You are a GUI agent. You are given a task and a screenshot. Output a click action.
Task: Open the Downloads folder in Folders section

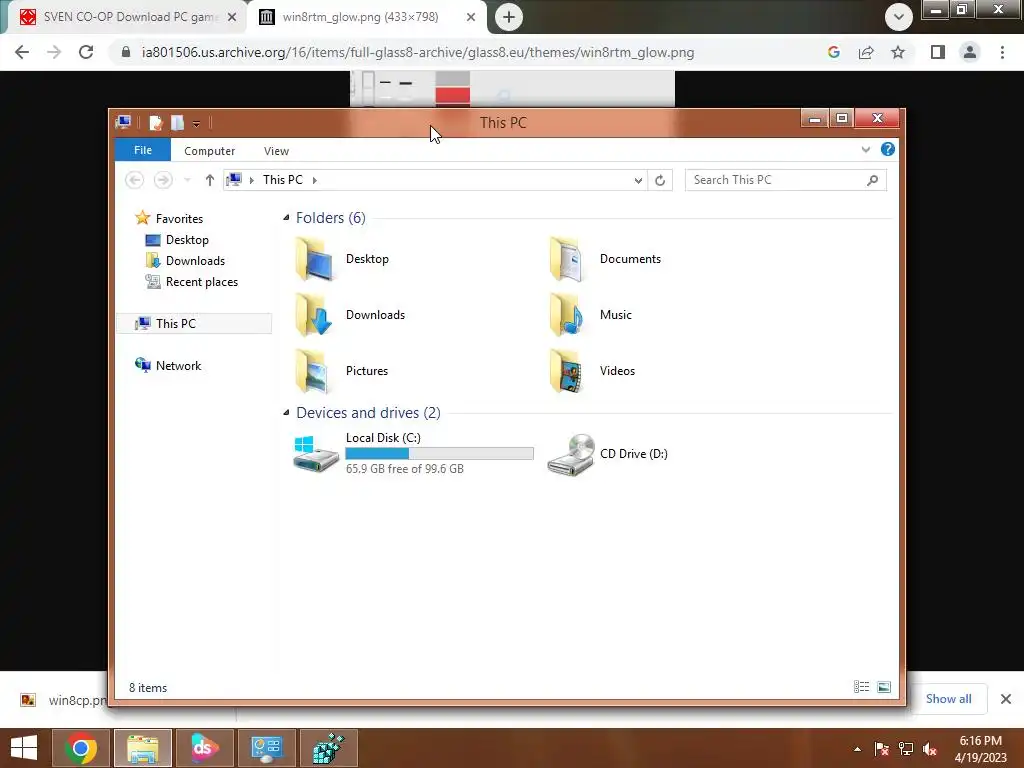point(315,315)
